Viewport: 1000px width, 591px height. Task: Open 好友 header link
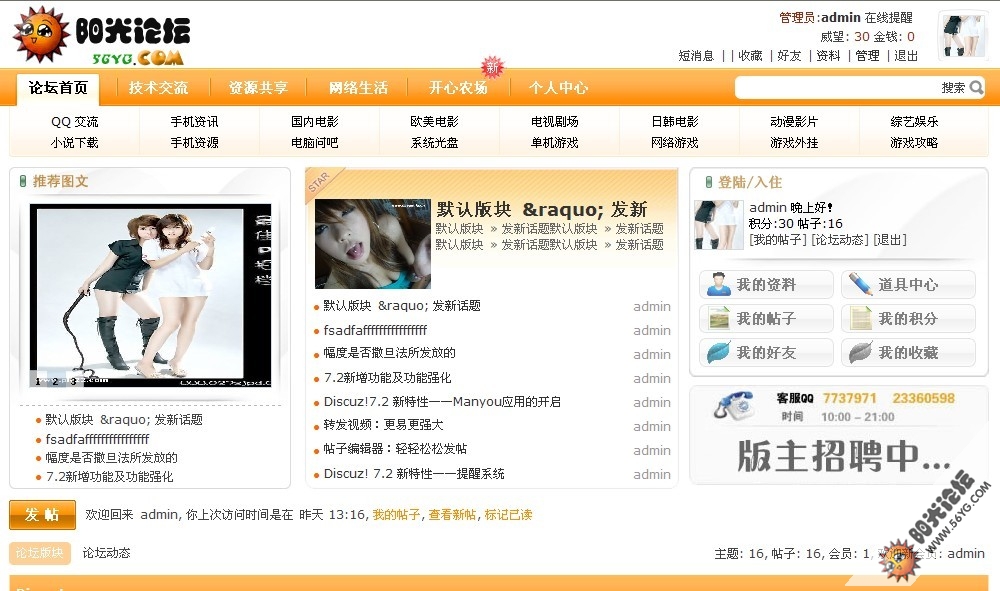[789, 56]
